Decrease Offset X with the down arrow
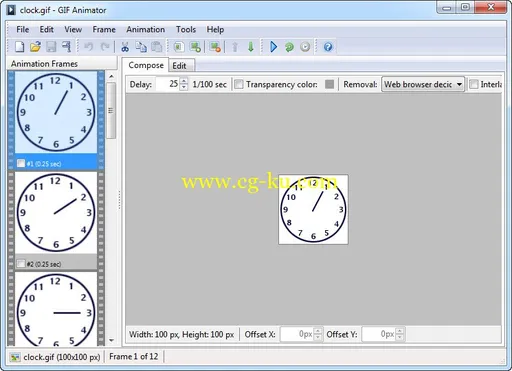512x371 pixels. (x=318, y=337)
